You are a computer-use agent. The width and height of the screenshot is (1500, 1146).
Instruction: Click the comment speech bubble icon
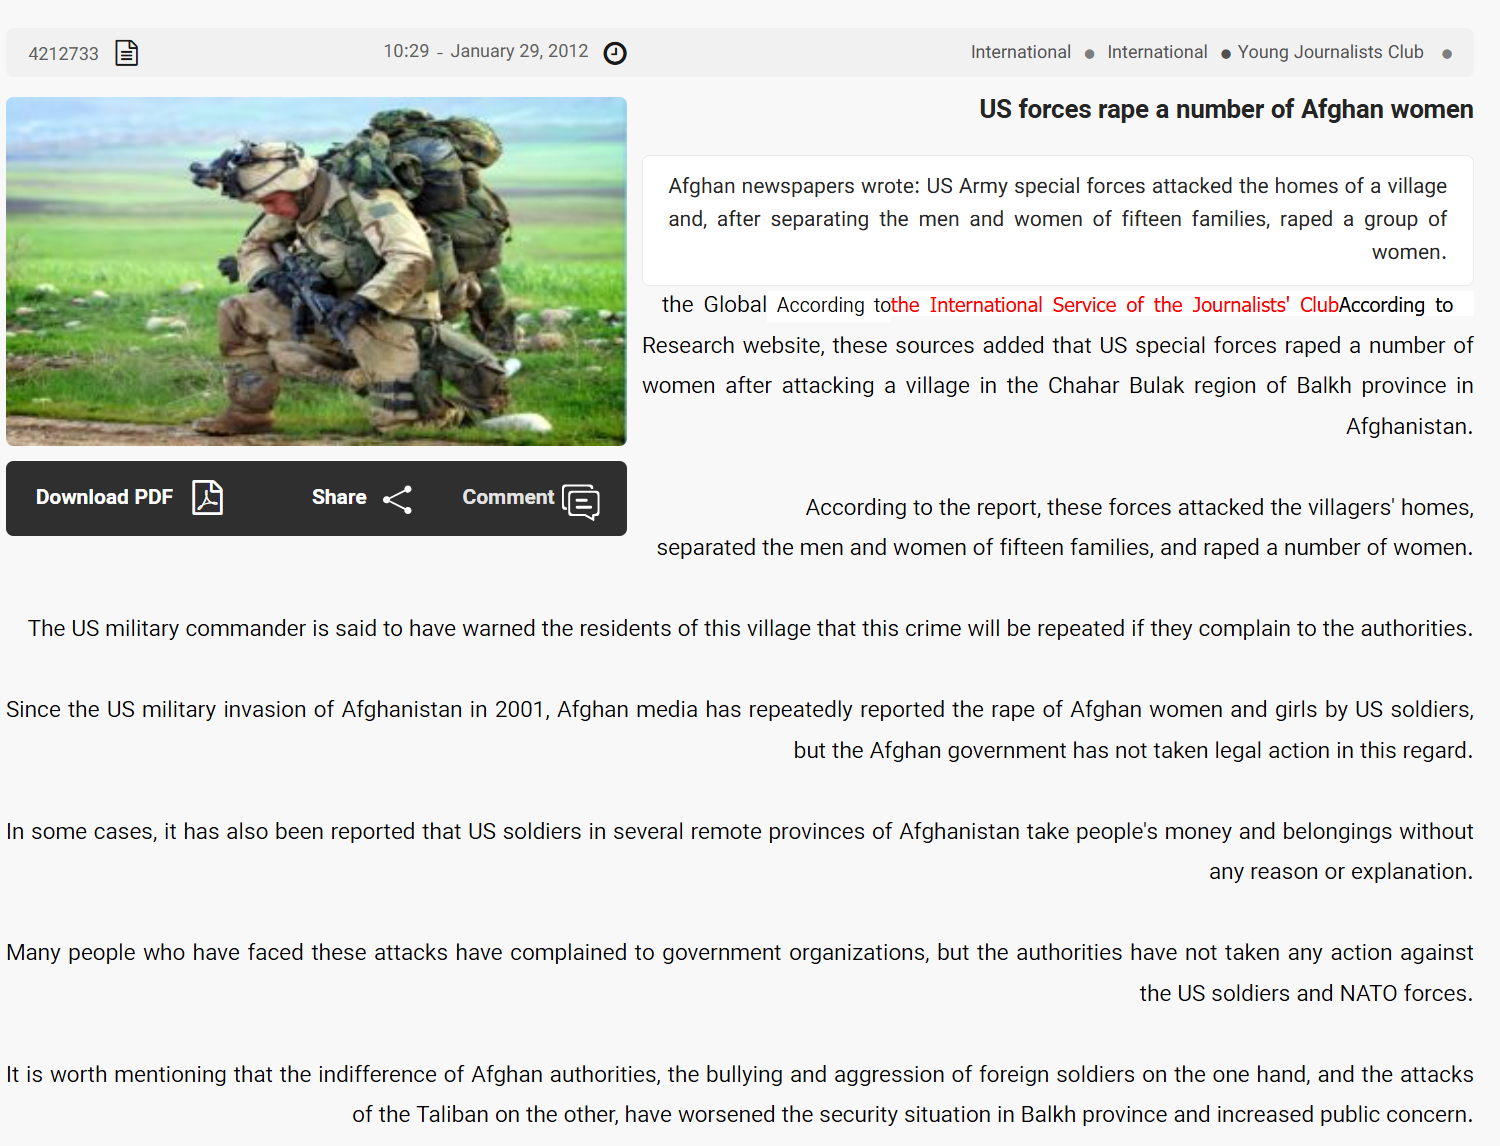[580, 501]
